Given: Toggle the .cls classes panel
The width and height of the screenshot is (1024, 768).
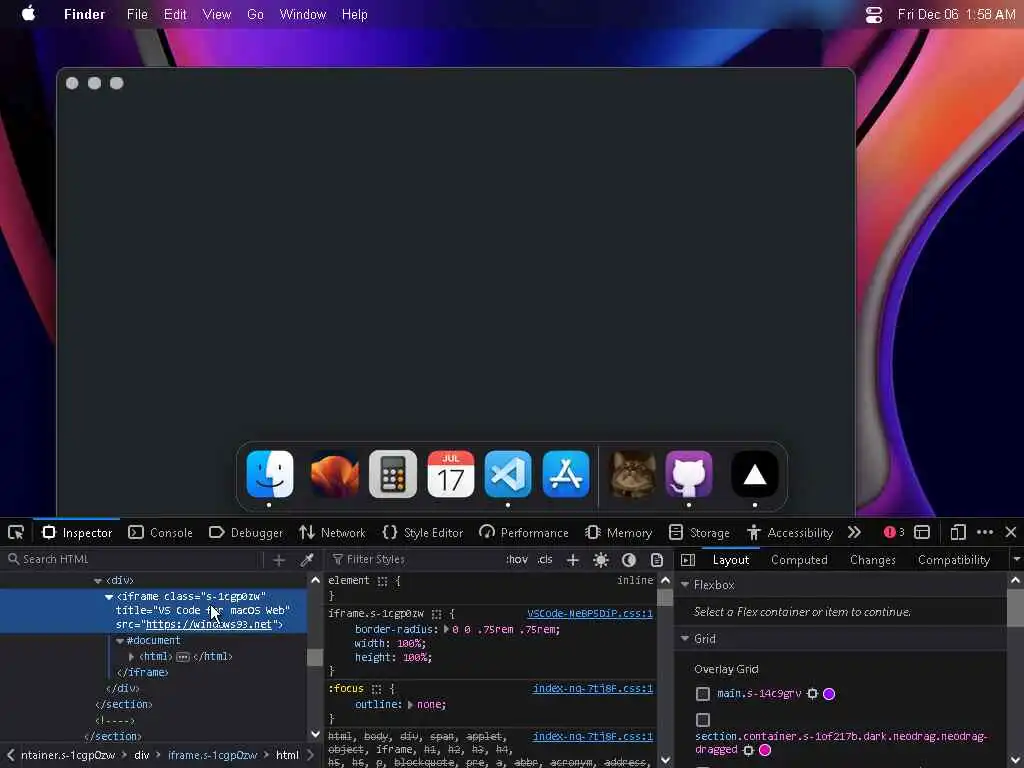Looking at the screenshot, I should [545, 560].
